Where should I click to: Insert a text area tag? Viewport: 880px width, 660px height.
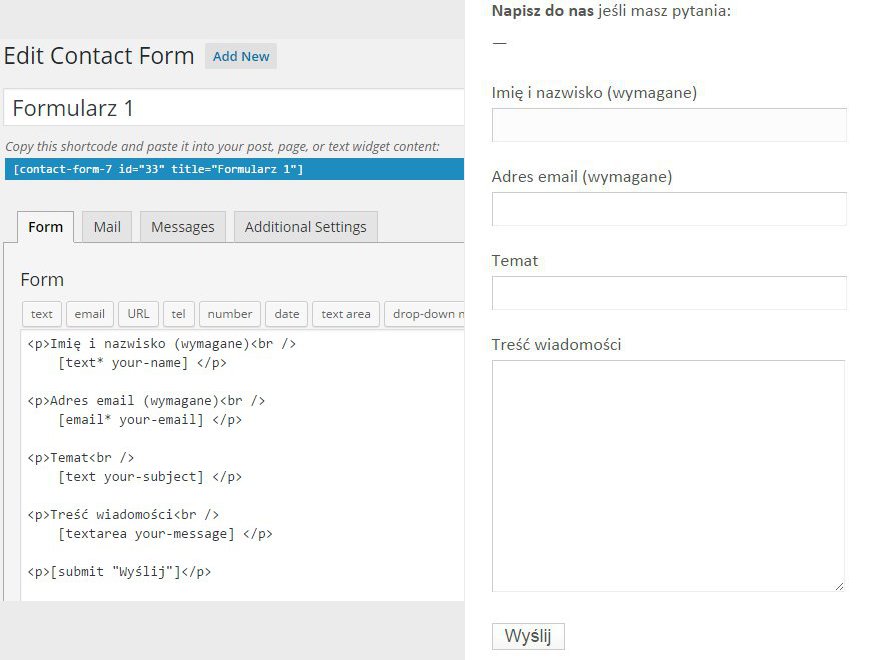click(346, 314)
